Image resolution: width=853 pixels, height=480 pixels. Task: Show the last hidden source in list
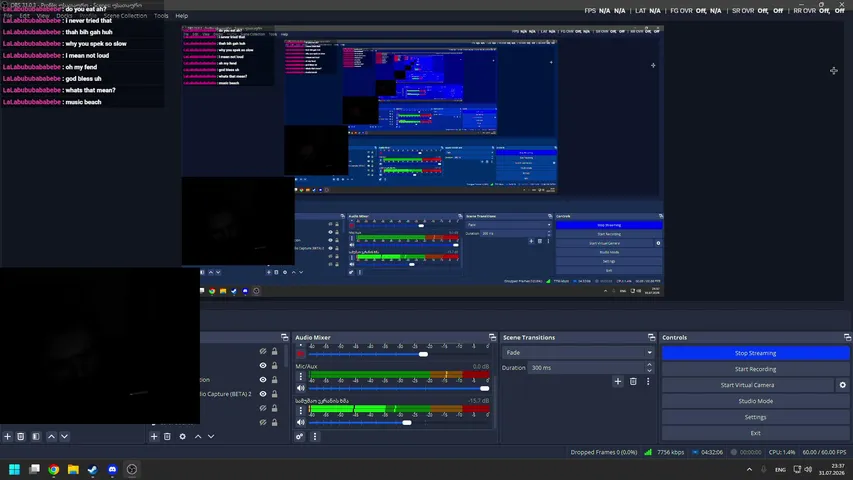[x=263, y=422]
